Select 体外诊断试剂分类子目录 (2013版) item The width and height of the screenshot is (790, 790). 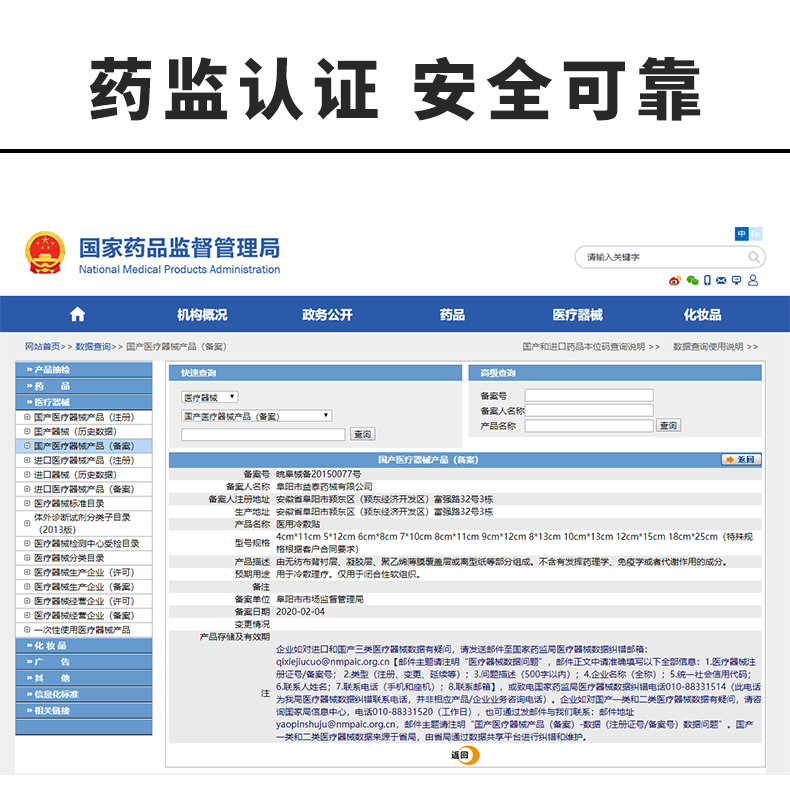(x=82, y=523)
